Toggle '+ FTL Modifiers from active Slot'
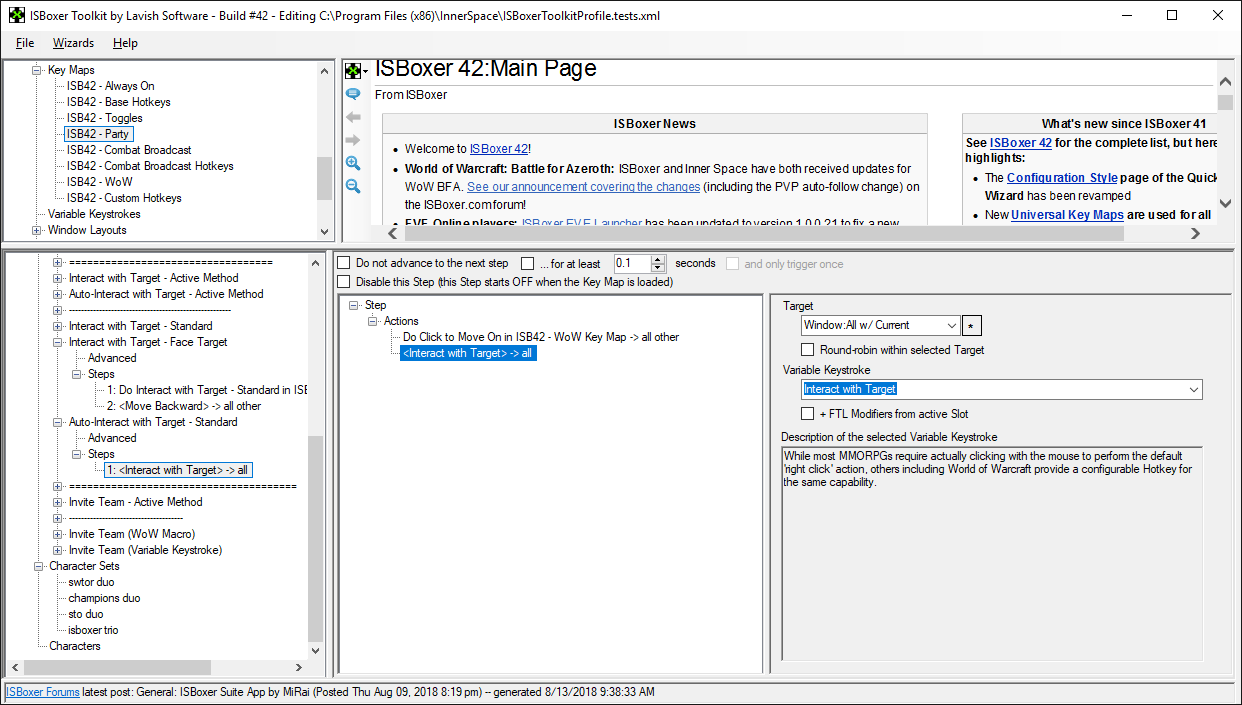Screen dimensions: 1242x705 [808, 414]
